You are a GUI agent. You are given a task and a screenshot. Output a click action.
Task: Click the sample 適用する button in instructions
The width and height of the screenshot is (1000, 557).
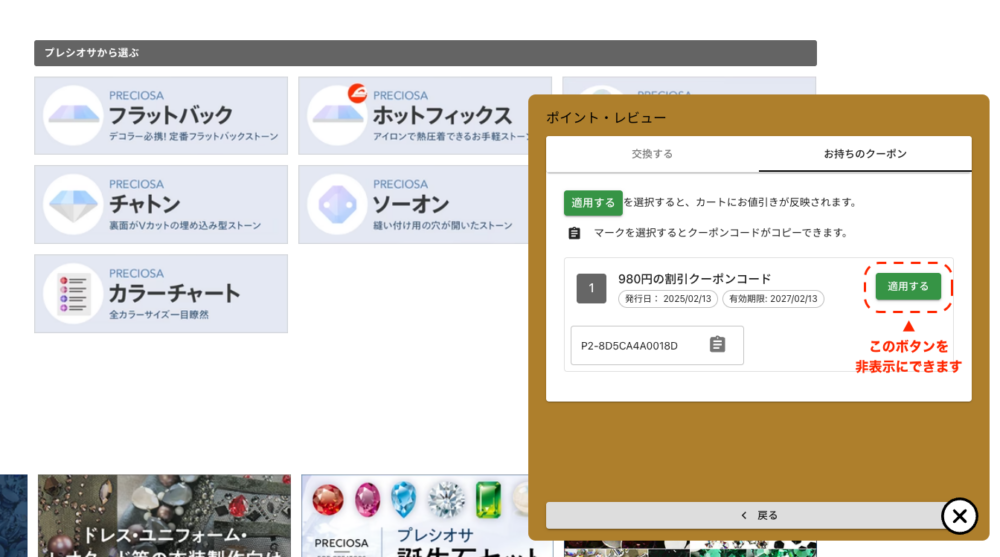pyautogui.click(x=593, y=203)
